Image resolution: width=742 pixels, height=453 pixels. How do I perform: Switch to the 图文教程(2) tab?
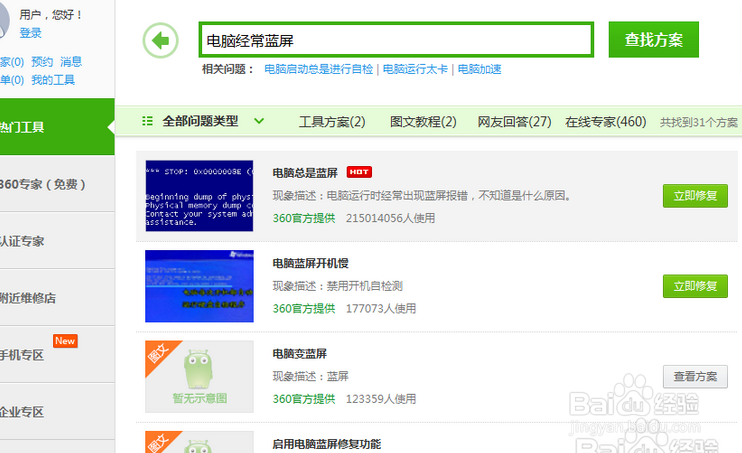tap(423, 122)
